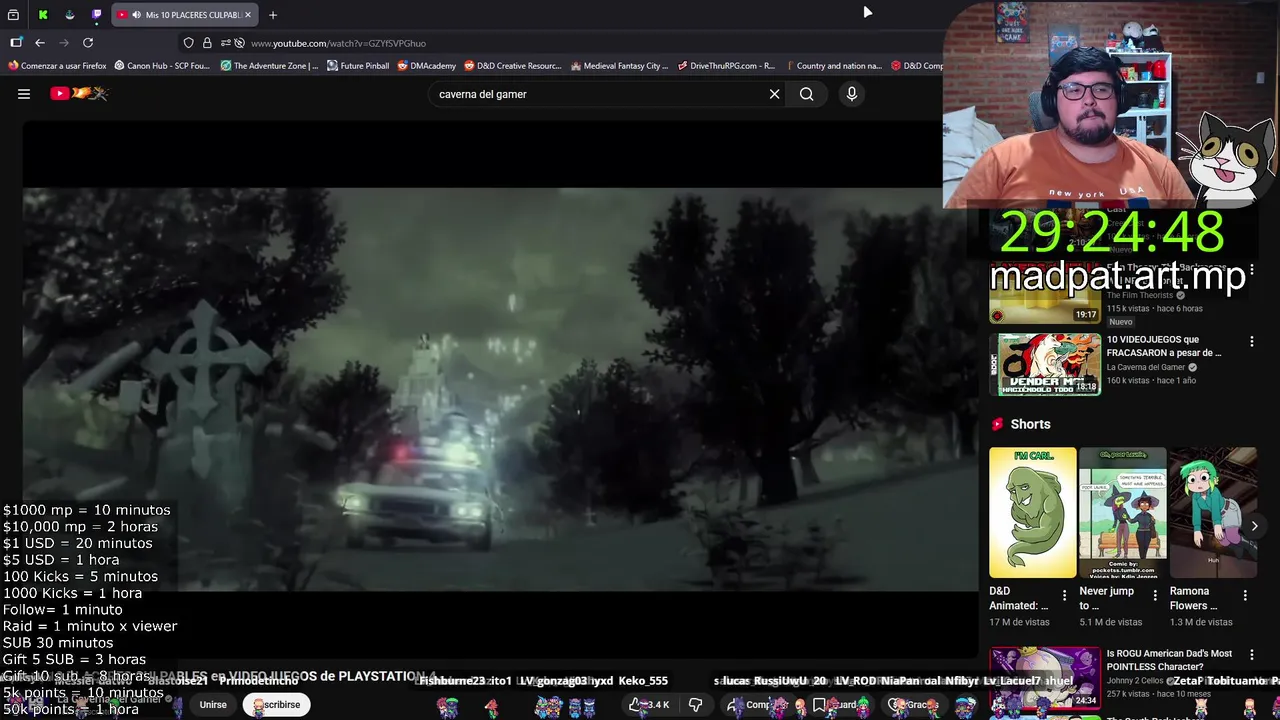
Task: Click the Gracias thanks button
Action: point(916,705)
